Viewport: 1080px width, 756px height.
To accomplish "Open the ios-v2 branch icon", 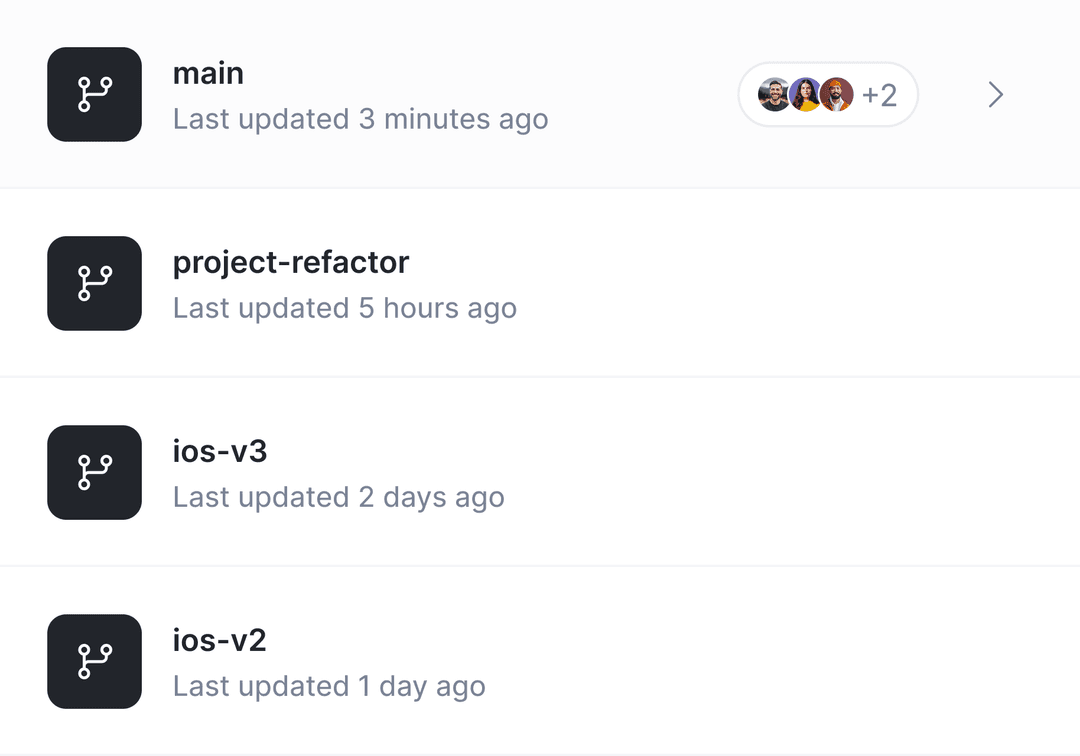I will tap(94, 661).
